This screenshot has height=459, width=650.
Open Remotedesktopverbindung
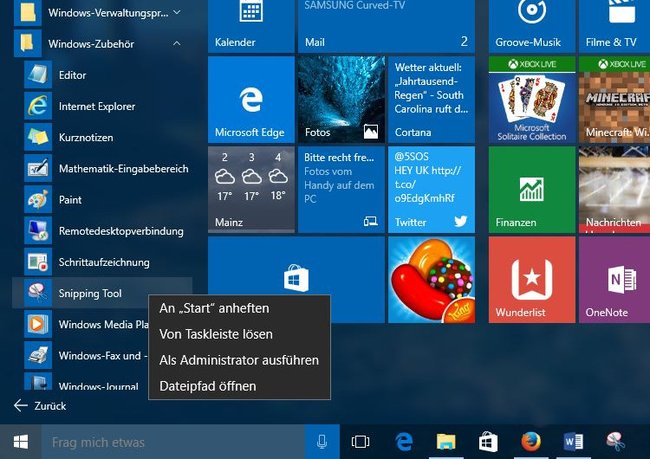[x=102, y=231]
